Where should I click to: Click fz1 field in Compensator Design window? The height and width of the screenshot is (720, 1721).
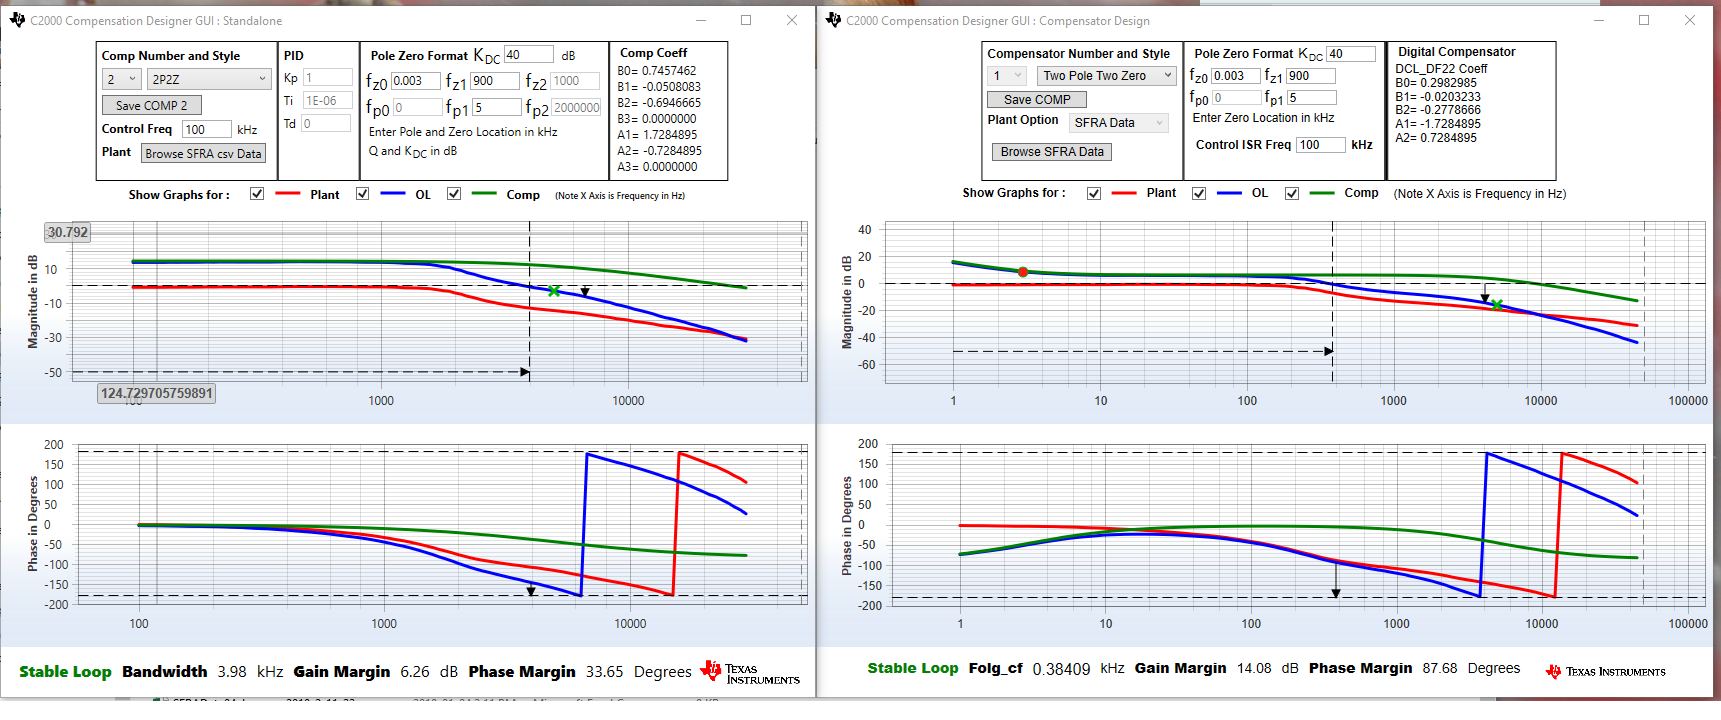click(x=1311, y=76)
